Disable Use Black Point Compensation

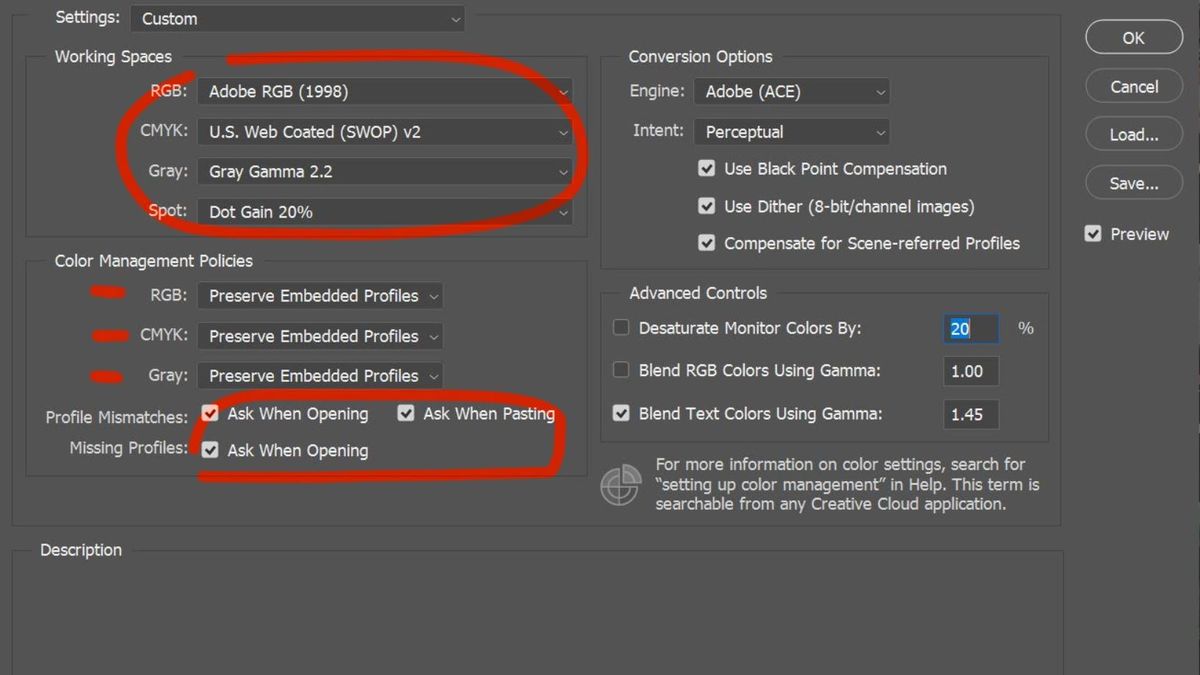707,169
